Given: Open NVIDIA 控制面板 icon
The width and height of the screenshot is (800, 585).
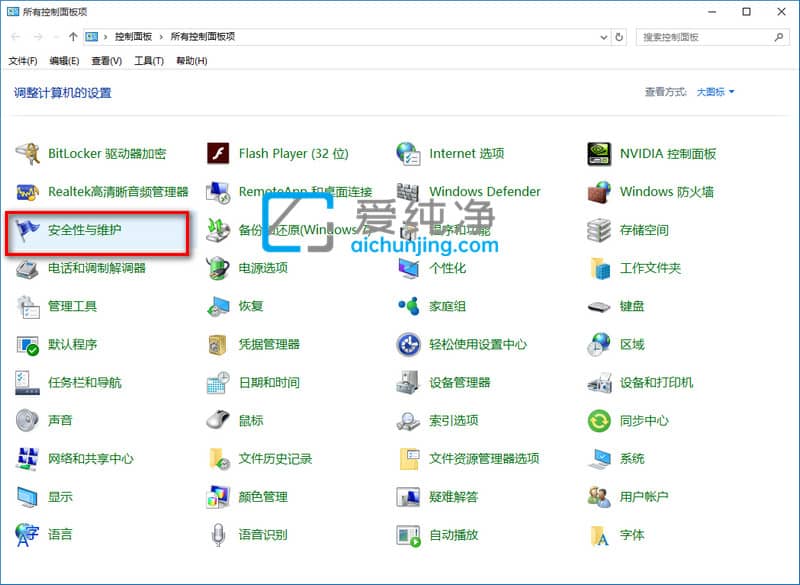Looking at the screenshot, I should coord(599,154).
